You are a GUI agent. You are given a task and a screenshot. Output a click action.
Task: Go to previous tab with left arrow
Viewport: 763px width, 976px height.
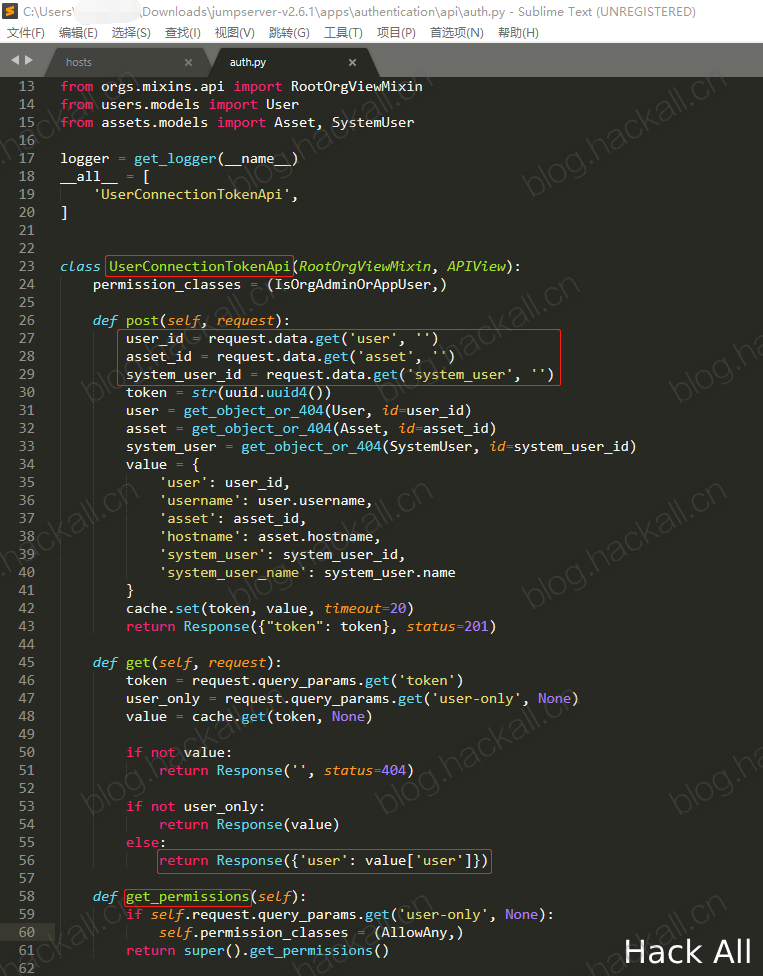click(16, 60)
